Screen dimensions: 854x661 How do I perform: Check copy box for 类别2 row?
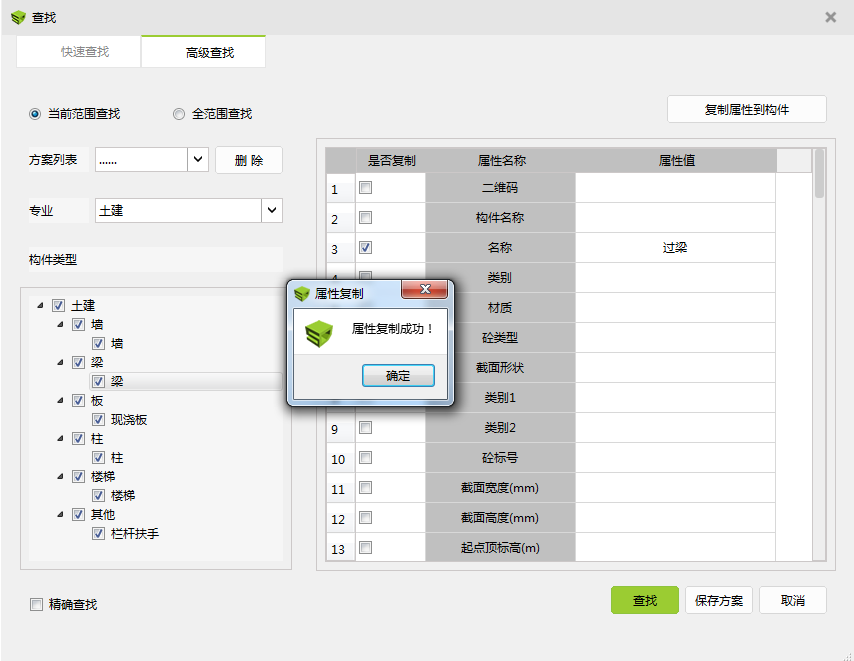tap(365, 428)
